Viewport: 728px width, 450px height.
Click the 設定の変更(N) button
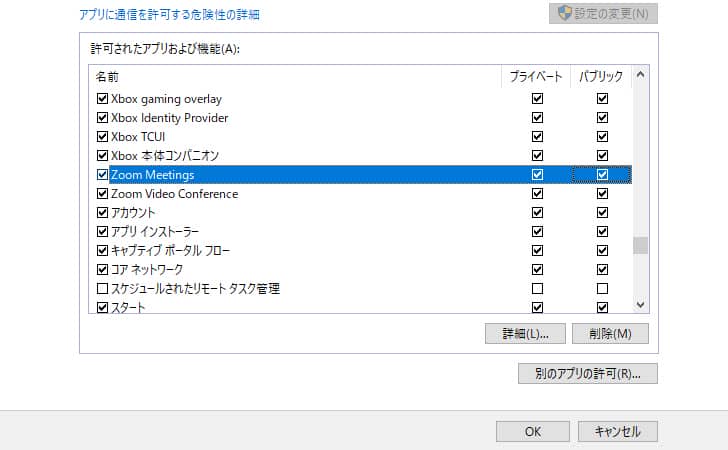603,13
